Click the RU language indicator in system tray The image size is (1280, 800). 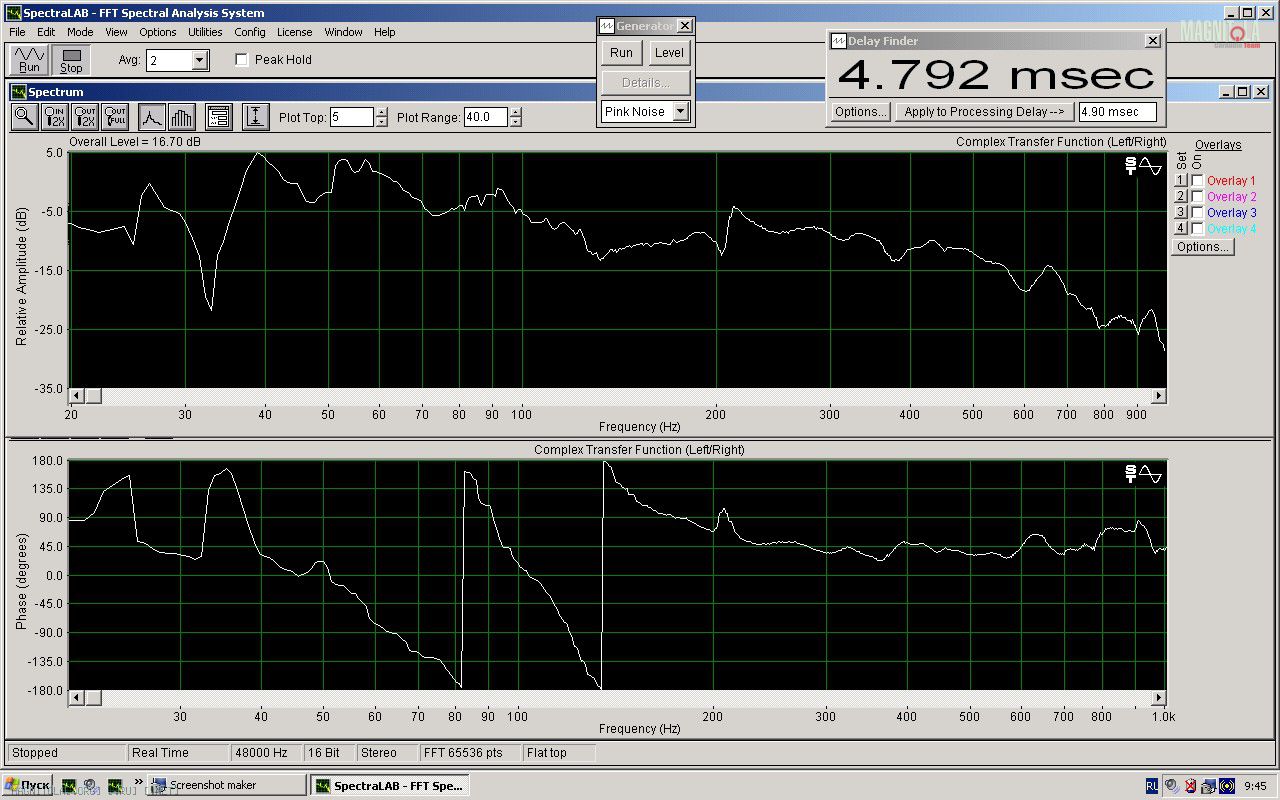(1152, 785)
